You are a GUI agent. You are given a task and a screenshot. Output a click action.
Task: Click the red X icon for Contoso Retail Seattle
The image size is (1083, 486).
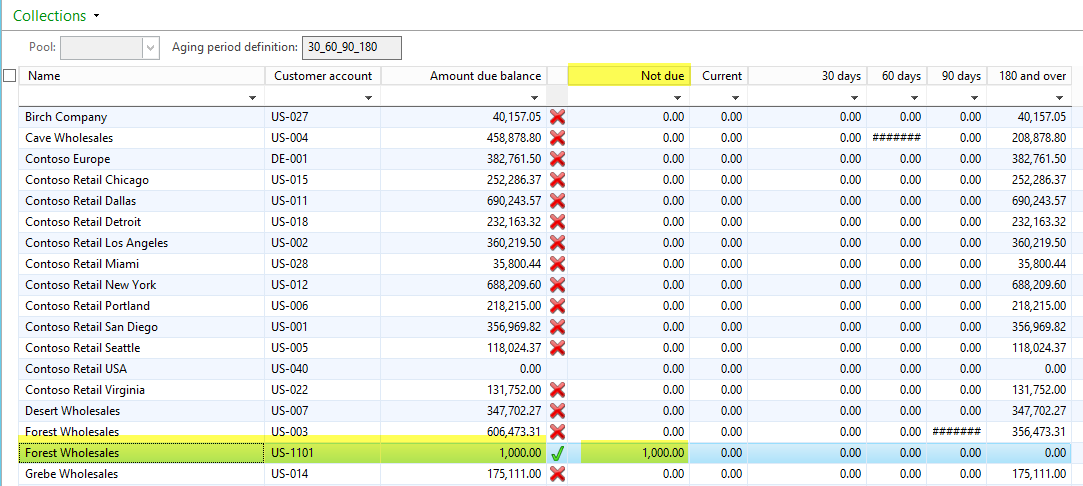click(x=557, y=348)
